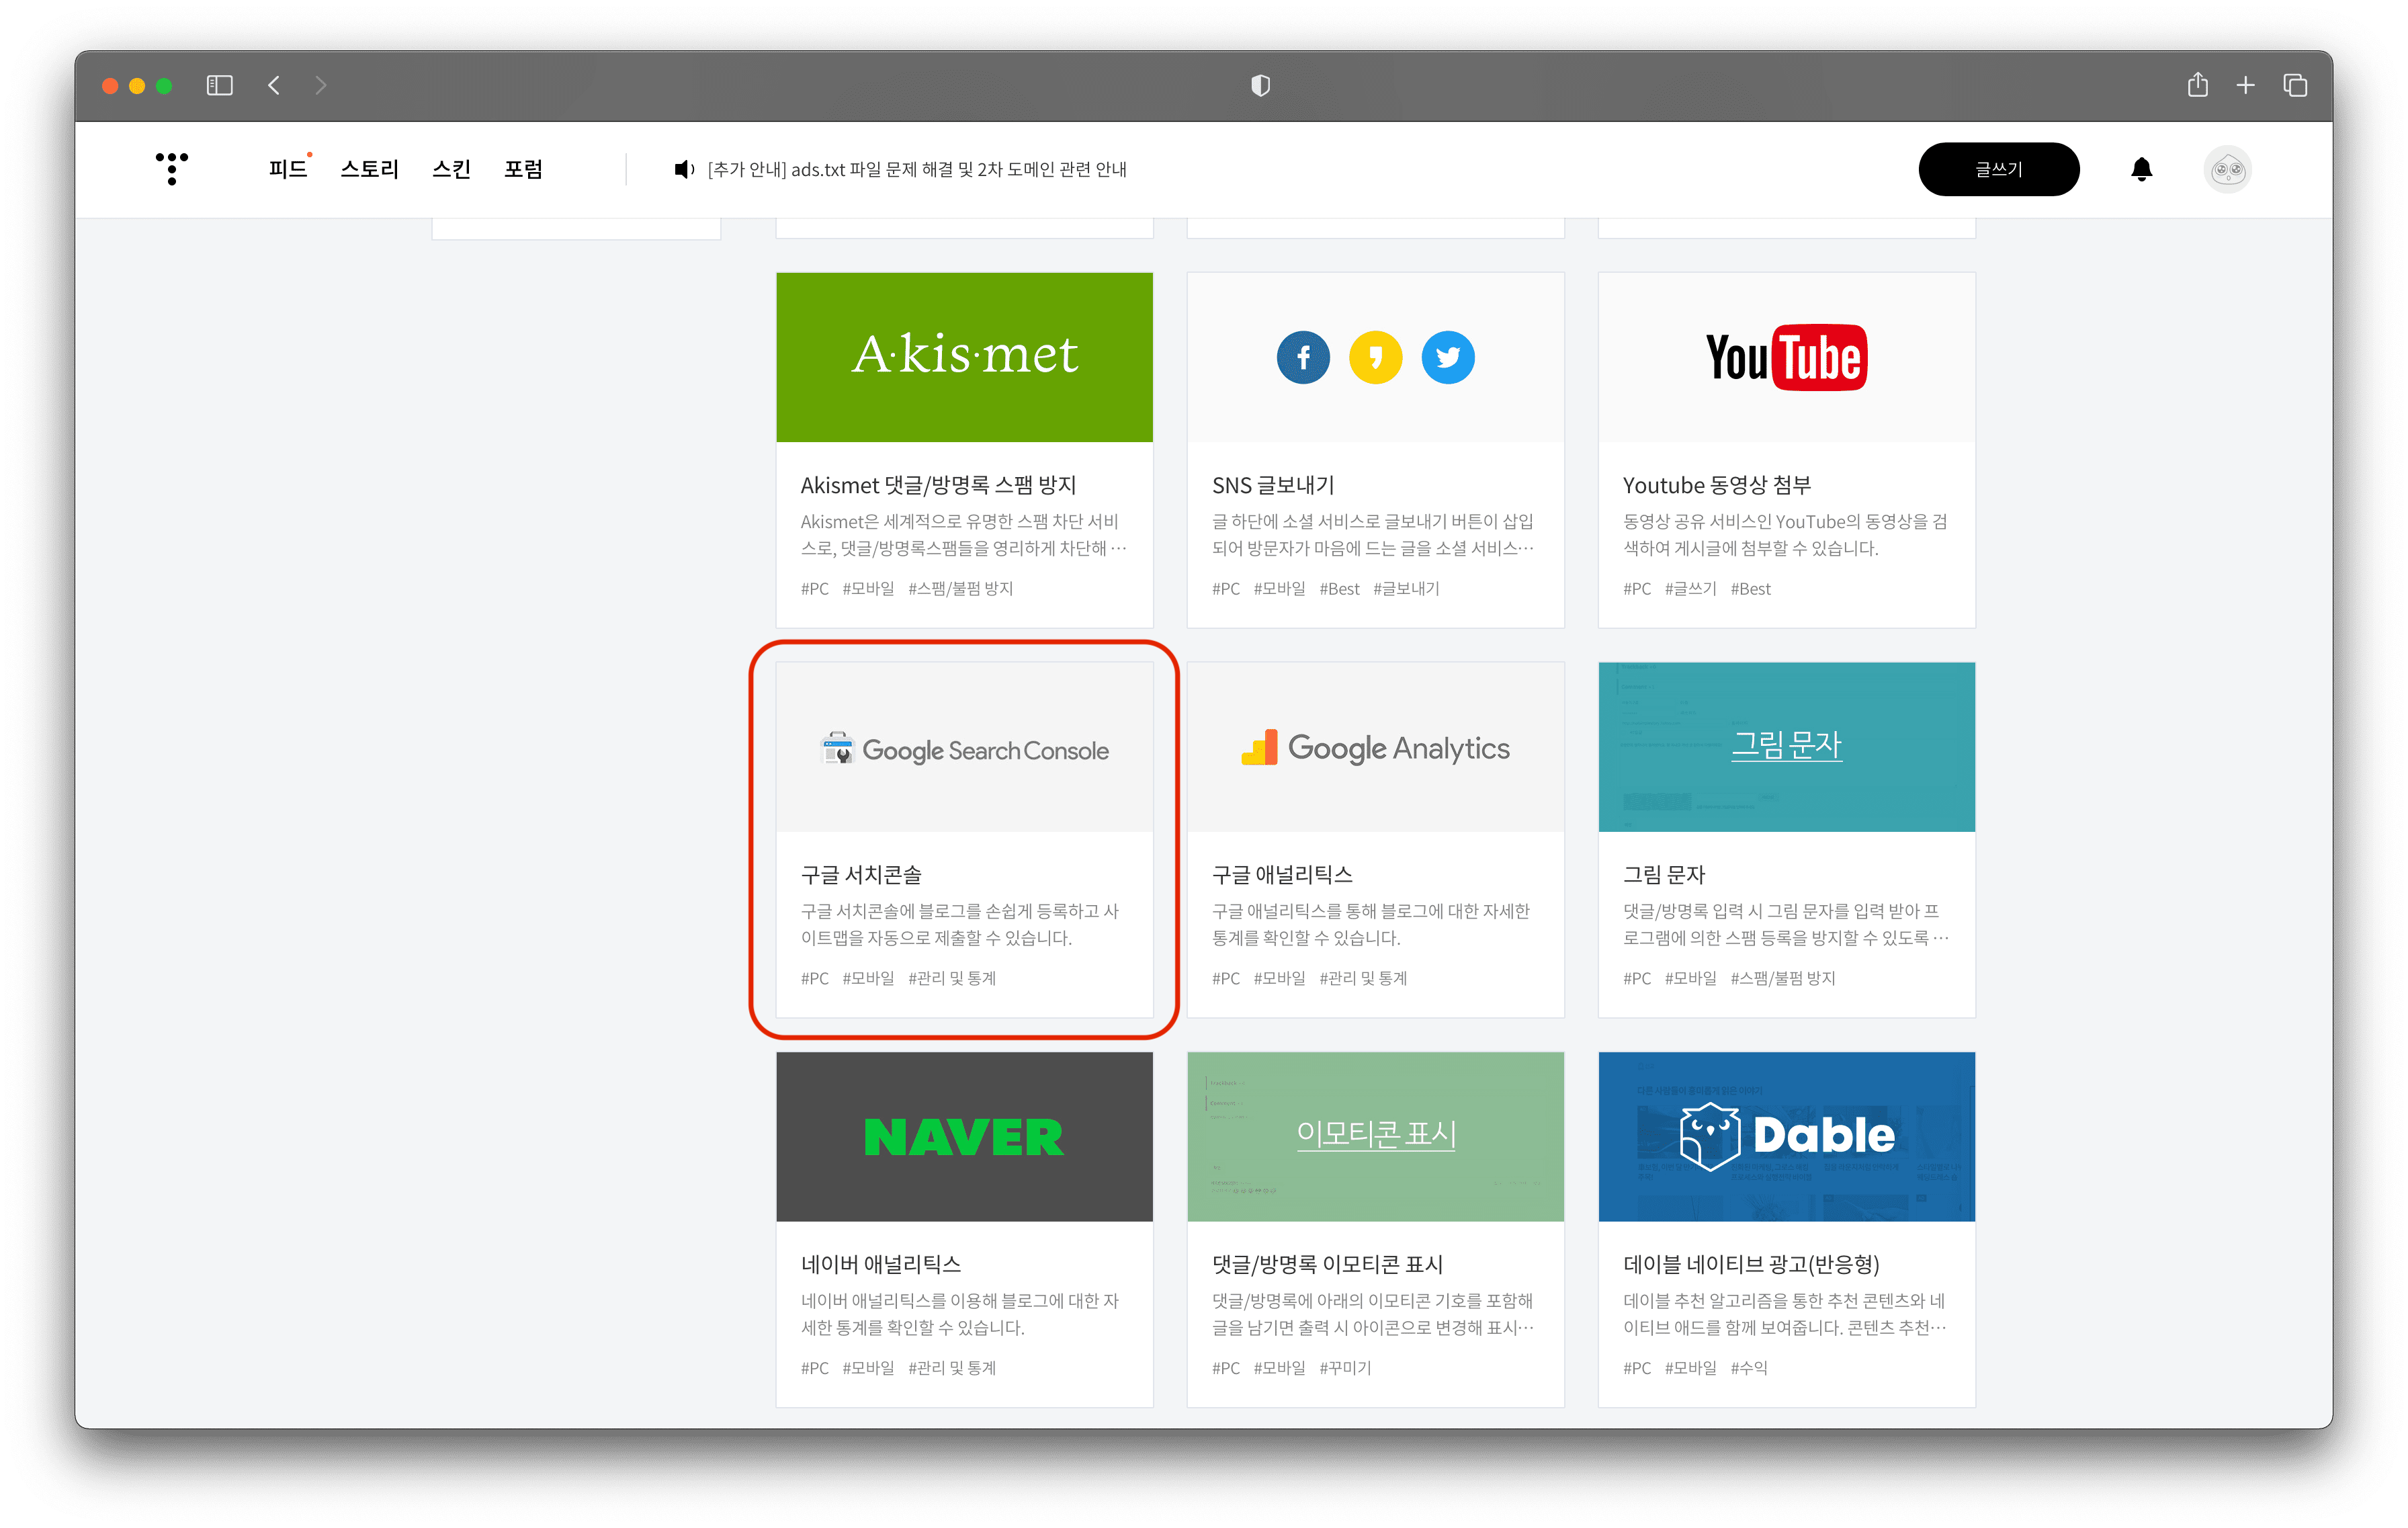2408x1528 pixels.
Task: Go to the 포럼 menu
Action: (x=523, y=169)
